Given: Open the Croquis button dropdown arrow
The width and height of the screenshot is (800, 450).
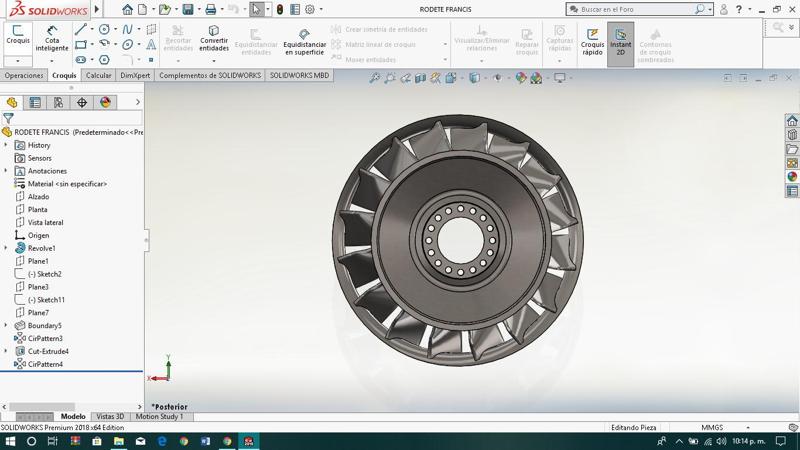Looking at the screenshot, I should coord(18,61).
